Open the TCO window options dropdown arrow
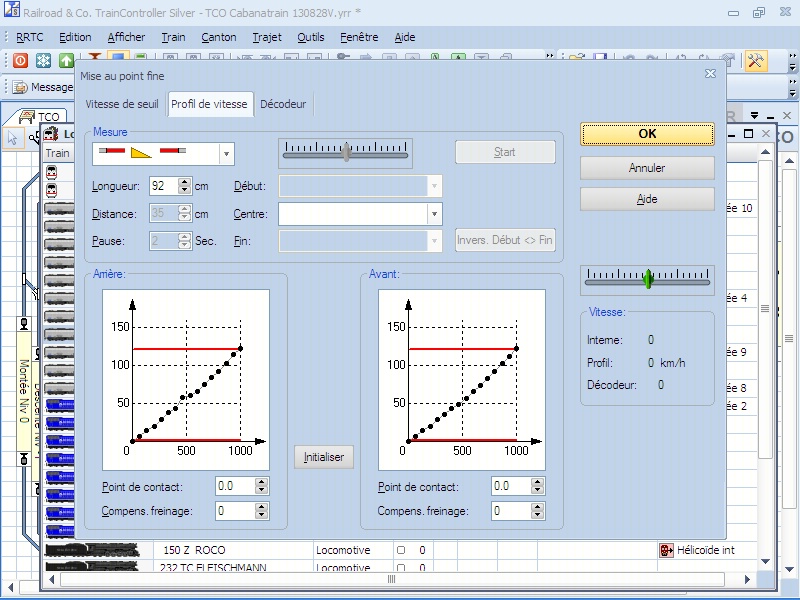800x600 pixels. (x=755, y=116)
